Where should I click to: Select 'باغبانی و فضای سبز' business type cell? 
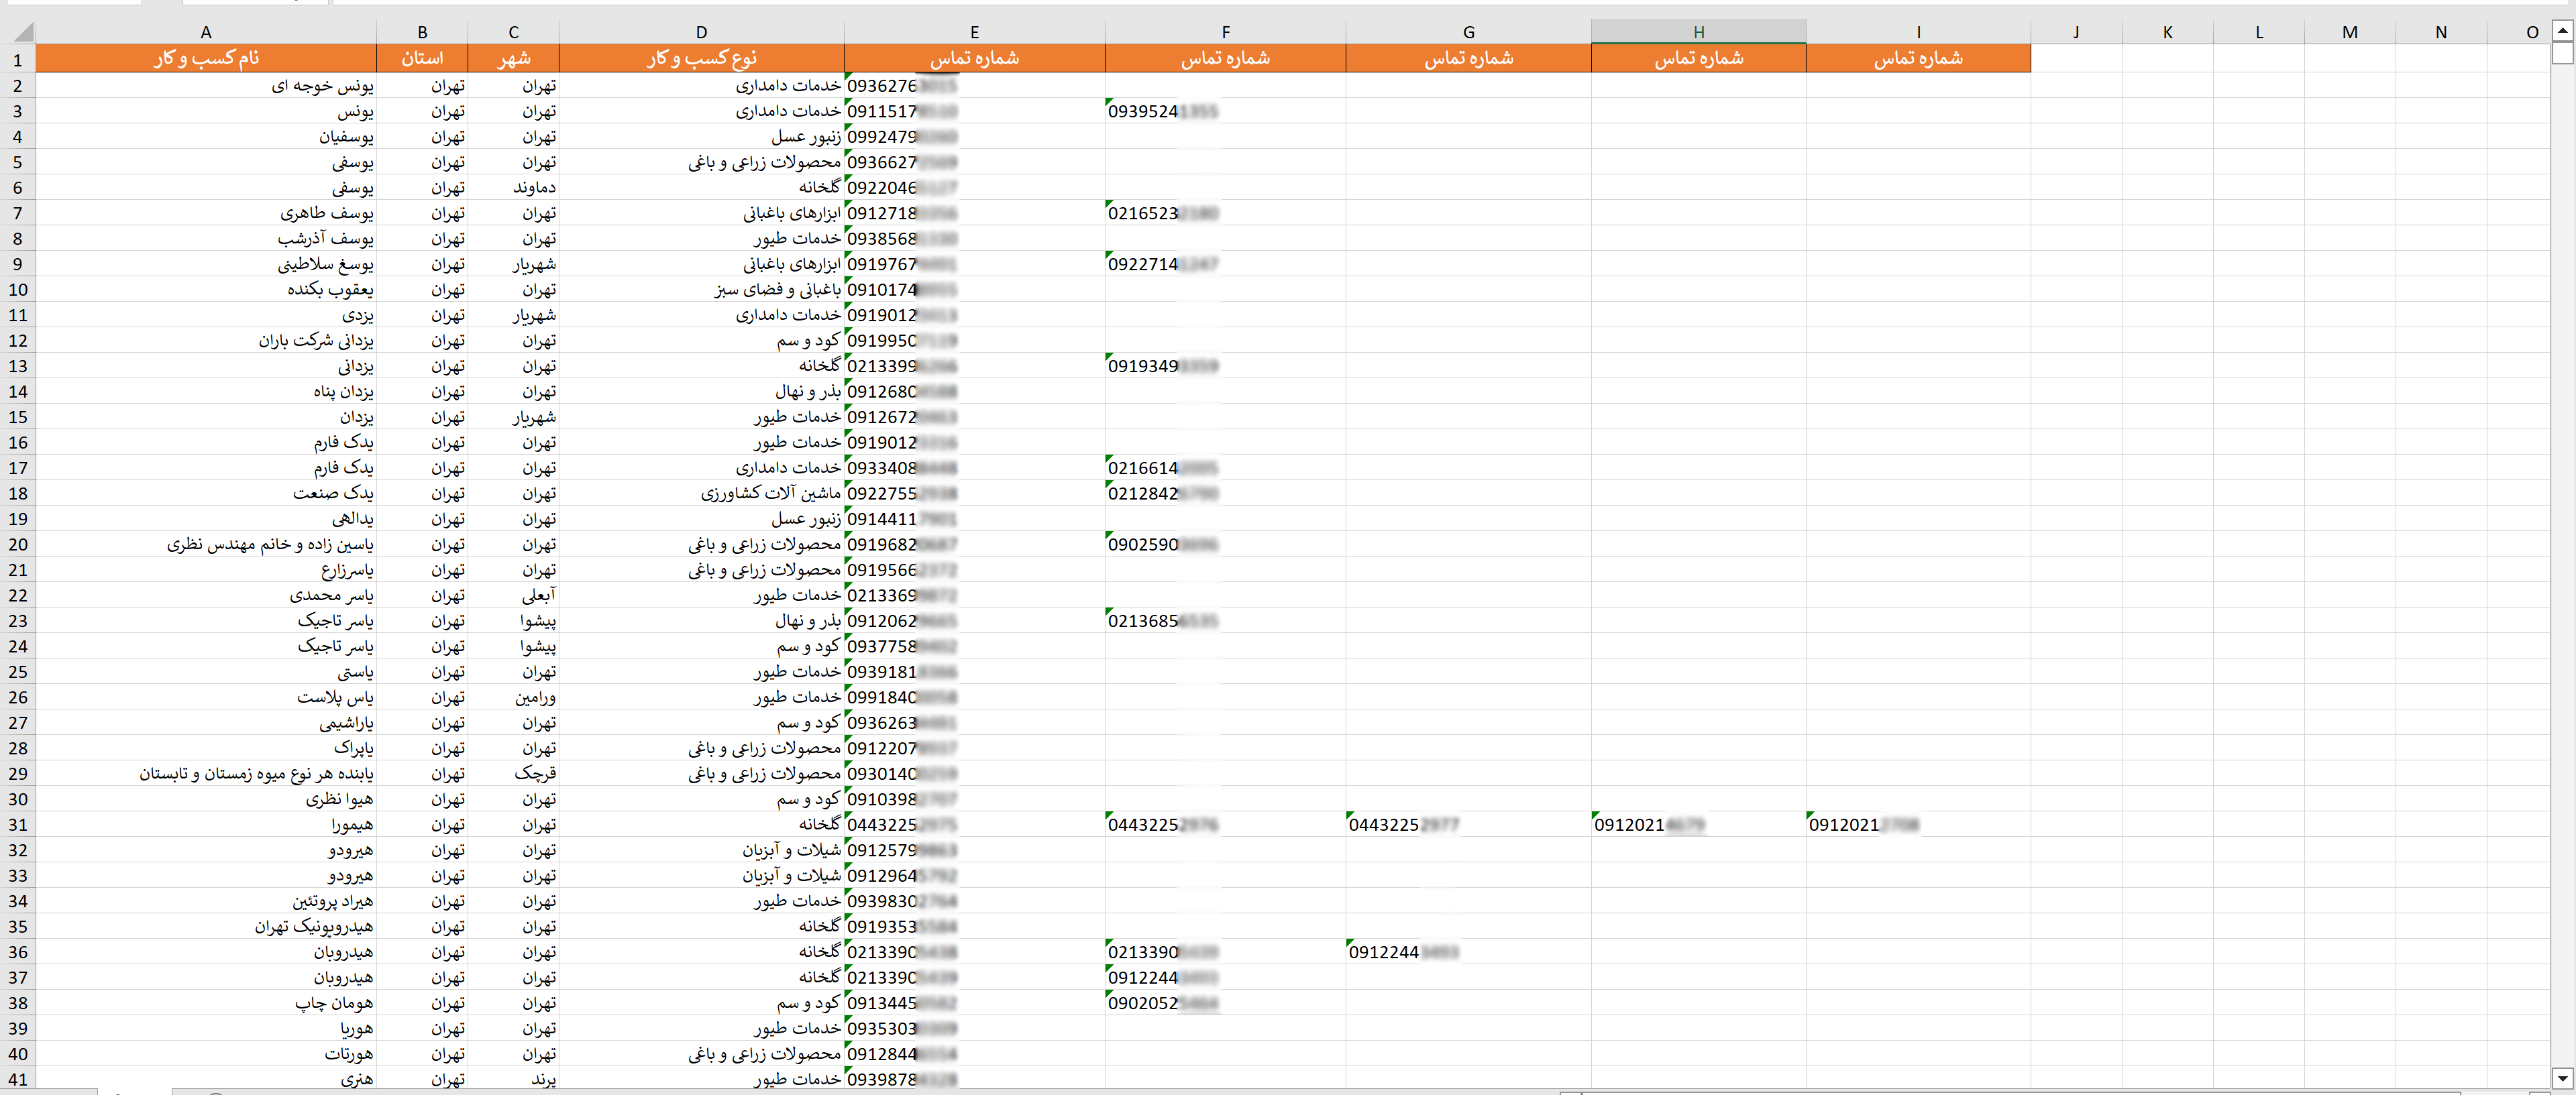click(701, 290)
